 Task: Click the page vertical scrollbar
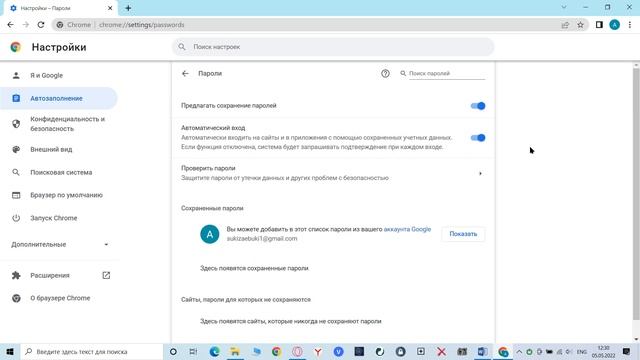pos(636,194)
